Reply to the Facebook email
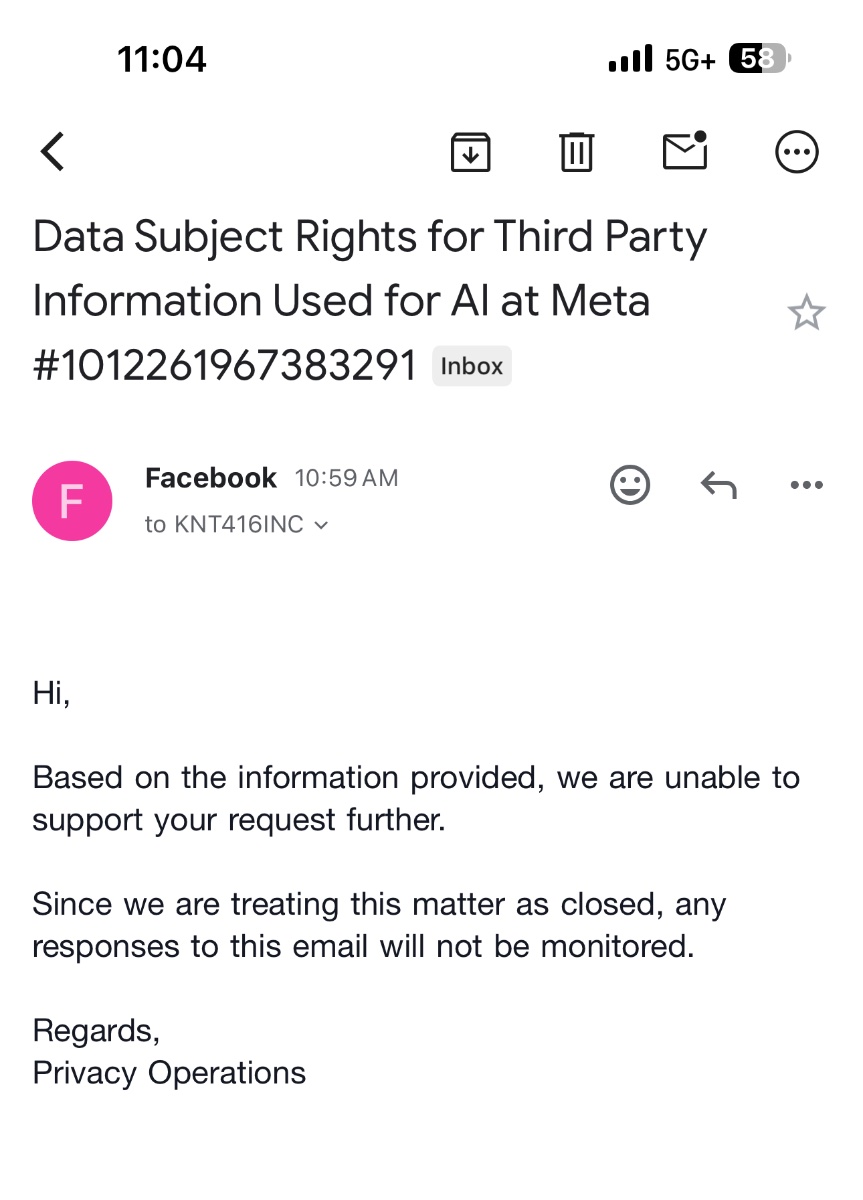This screenshot has height=1200, width=863. coord(718,485)
